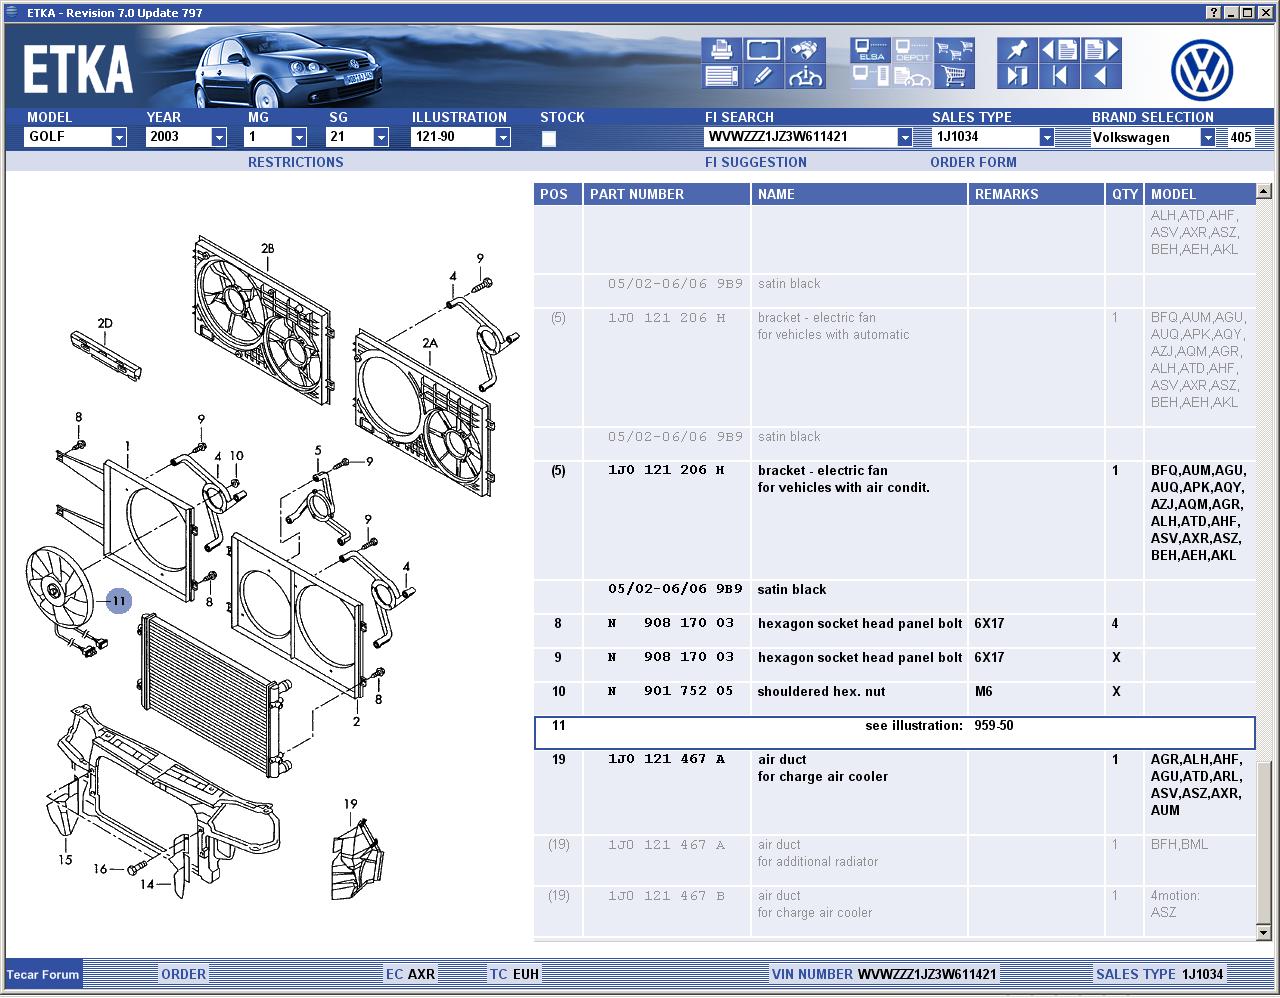Click TC EUH in the status bar
The width and height of the screenshot is (1280, 998).
(x=514, y=974)
